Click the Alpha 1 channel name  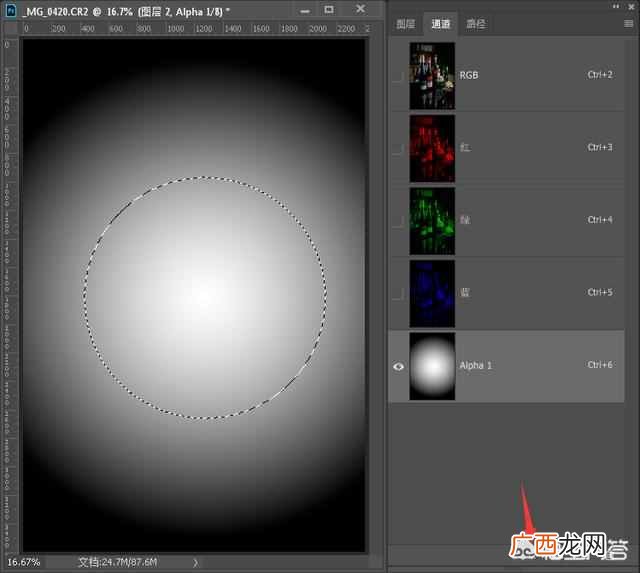476,365
